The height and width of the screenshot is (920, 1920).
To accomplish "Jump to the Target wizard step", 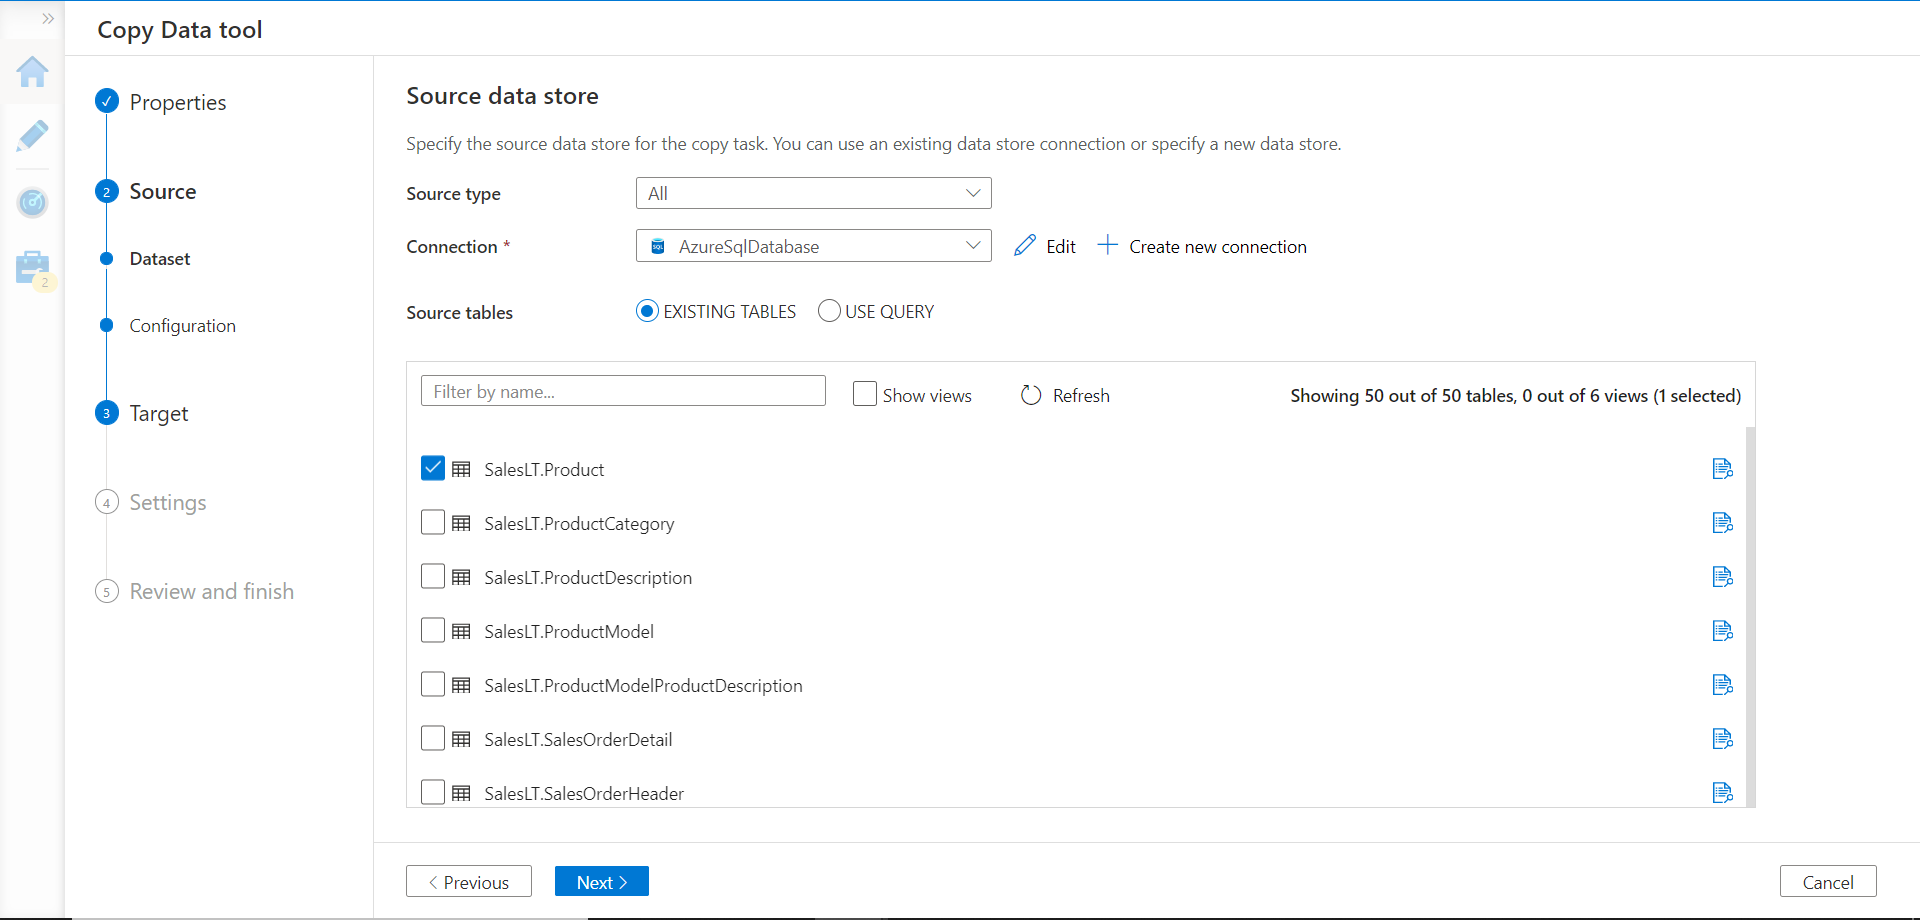I will coord(158,414).
